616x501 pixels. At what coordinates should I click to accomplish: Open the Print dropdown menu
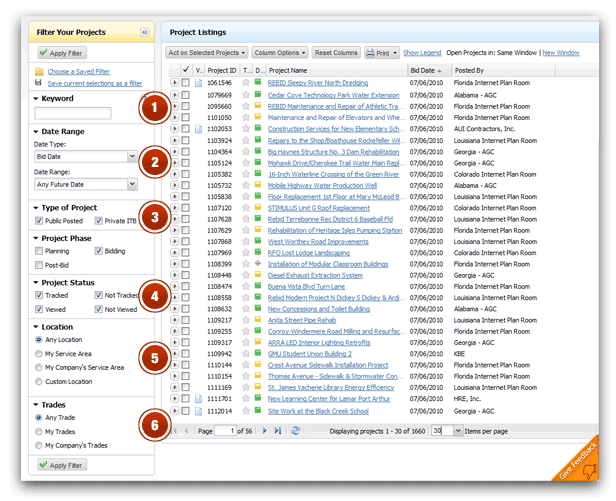tap(395, 53)
